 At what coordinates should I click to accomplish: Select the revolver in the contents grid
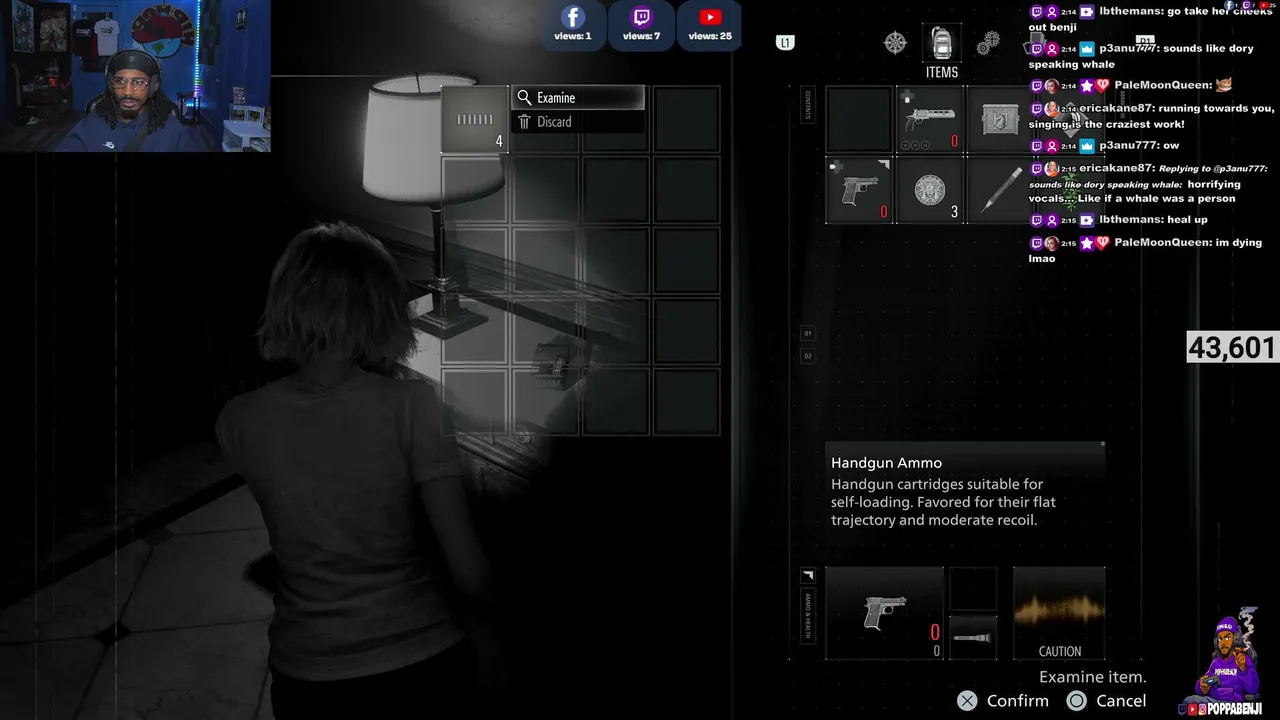pos(930,120)
